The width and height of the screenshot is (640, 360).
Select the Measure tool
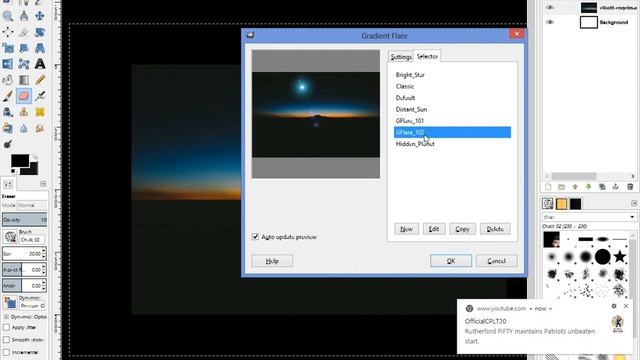pyautogui.click(x=24, y=16)
